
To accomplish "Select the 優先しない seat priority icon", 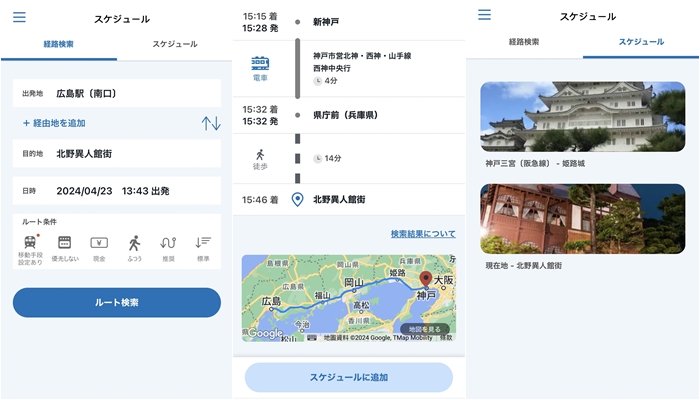I will 64,243.
